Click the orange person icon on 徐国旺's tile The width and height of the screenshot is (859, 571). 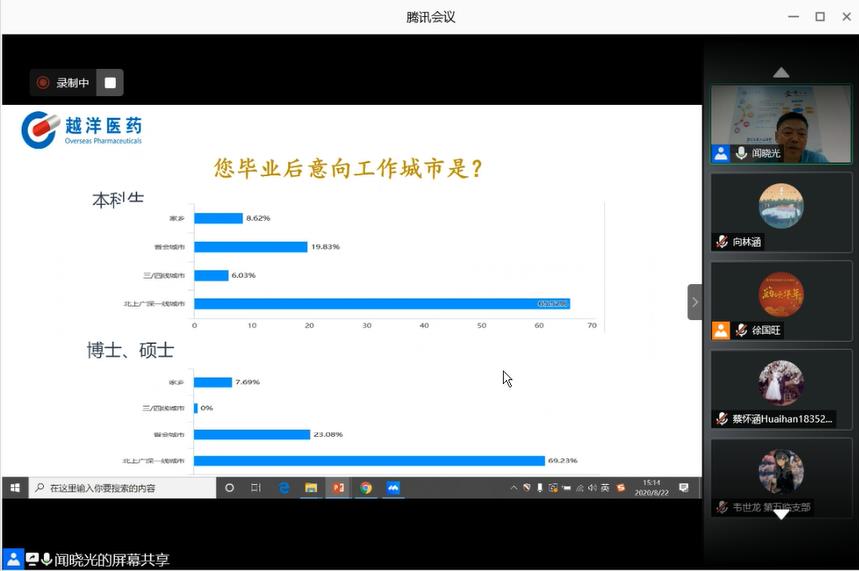(721, 330)
